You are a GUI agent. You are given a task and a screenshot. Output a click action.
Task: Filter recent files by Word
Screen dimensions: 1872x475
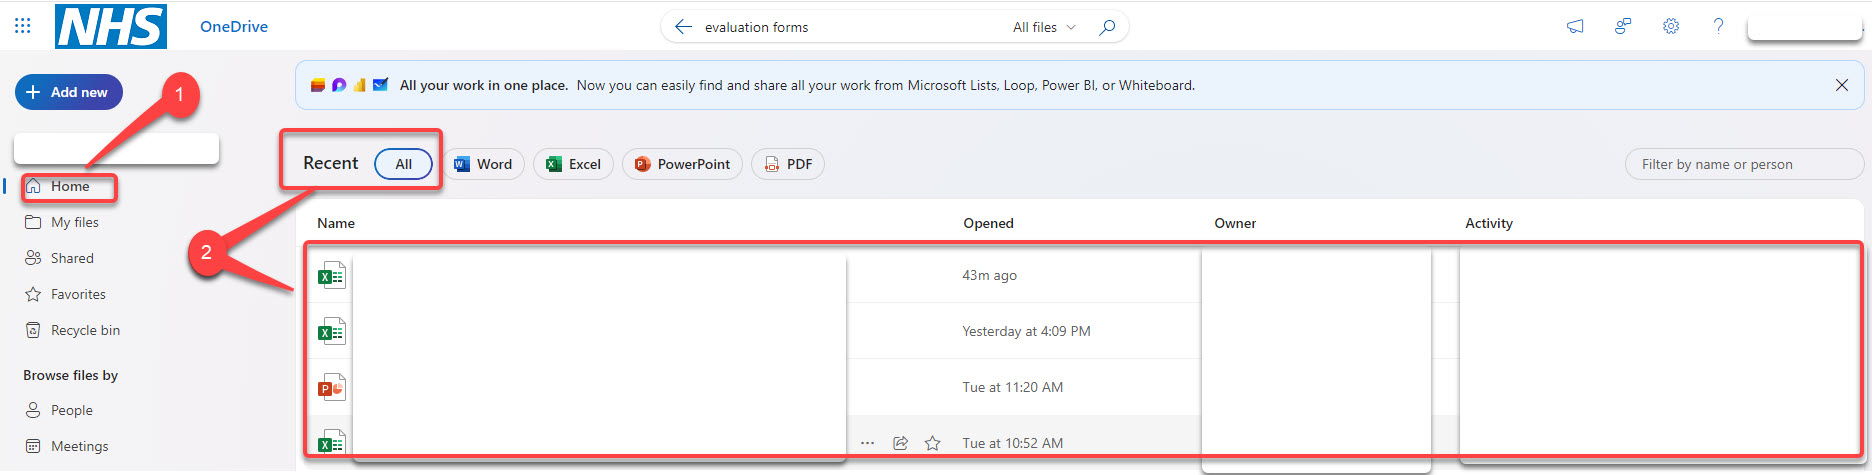(484, 164)
